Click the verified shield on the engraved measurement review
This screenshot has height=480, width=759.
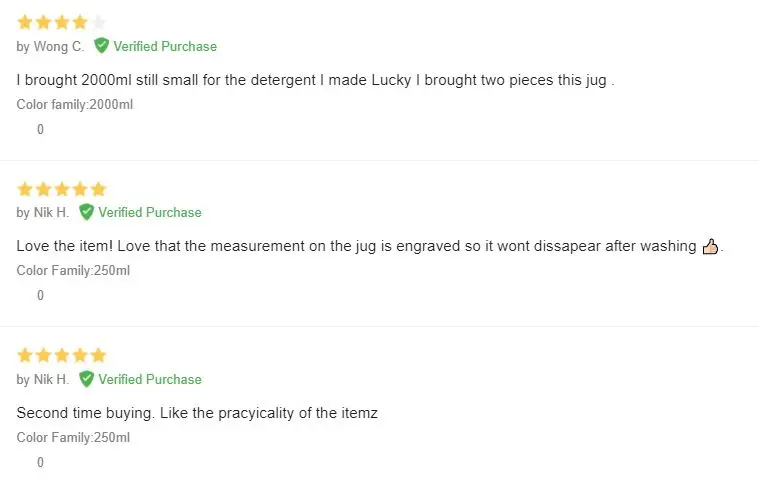[86, 212]
